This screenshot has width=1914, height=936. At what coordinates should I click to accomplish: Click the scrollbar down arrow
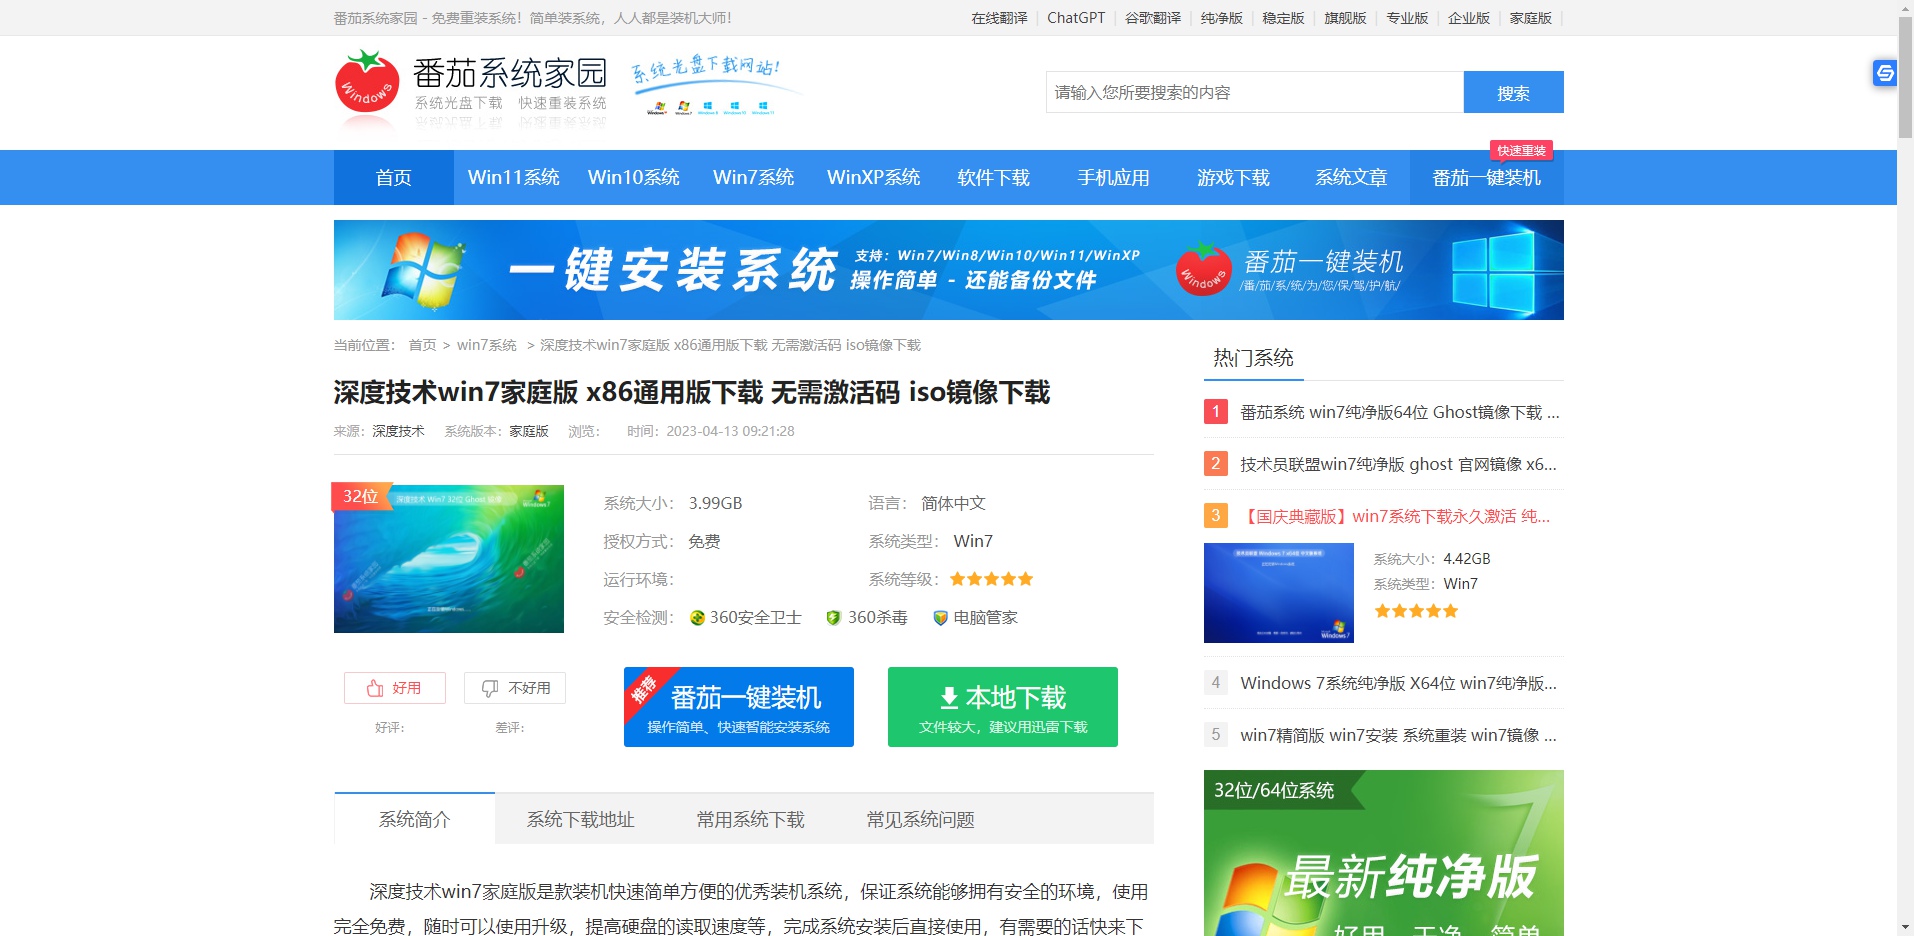click(1905, 927)
